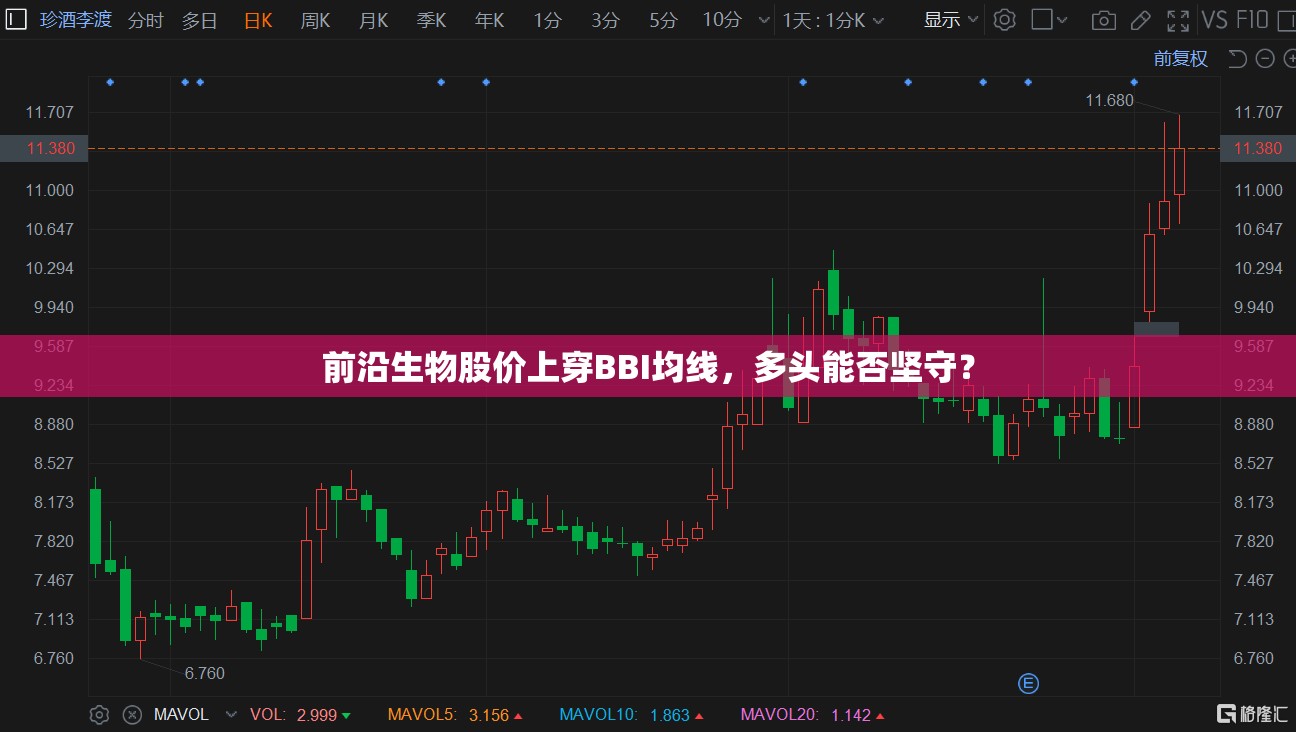Viewport: 1296px width, 732px height.
Task: Select the 月K period tab
Action: pos(373,20)
